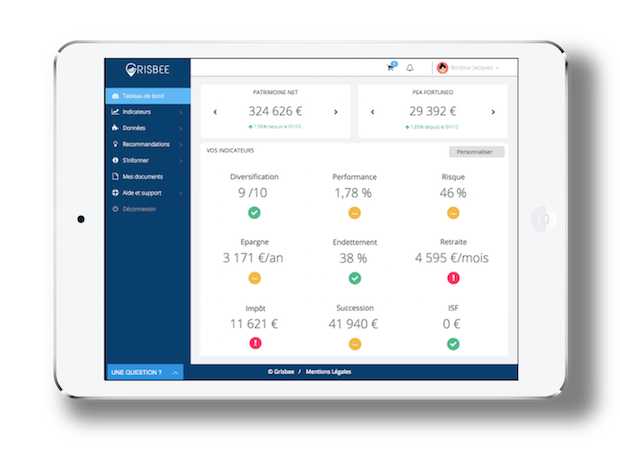Expand the Indicateurs sidebar menu
Viewport: 620px width, 451px height.
tap(146, 112)
